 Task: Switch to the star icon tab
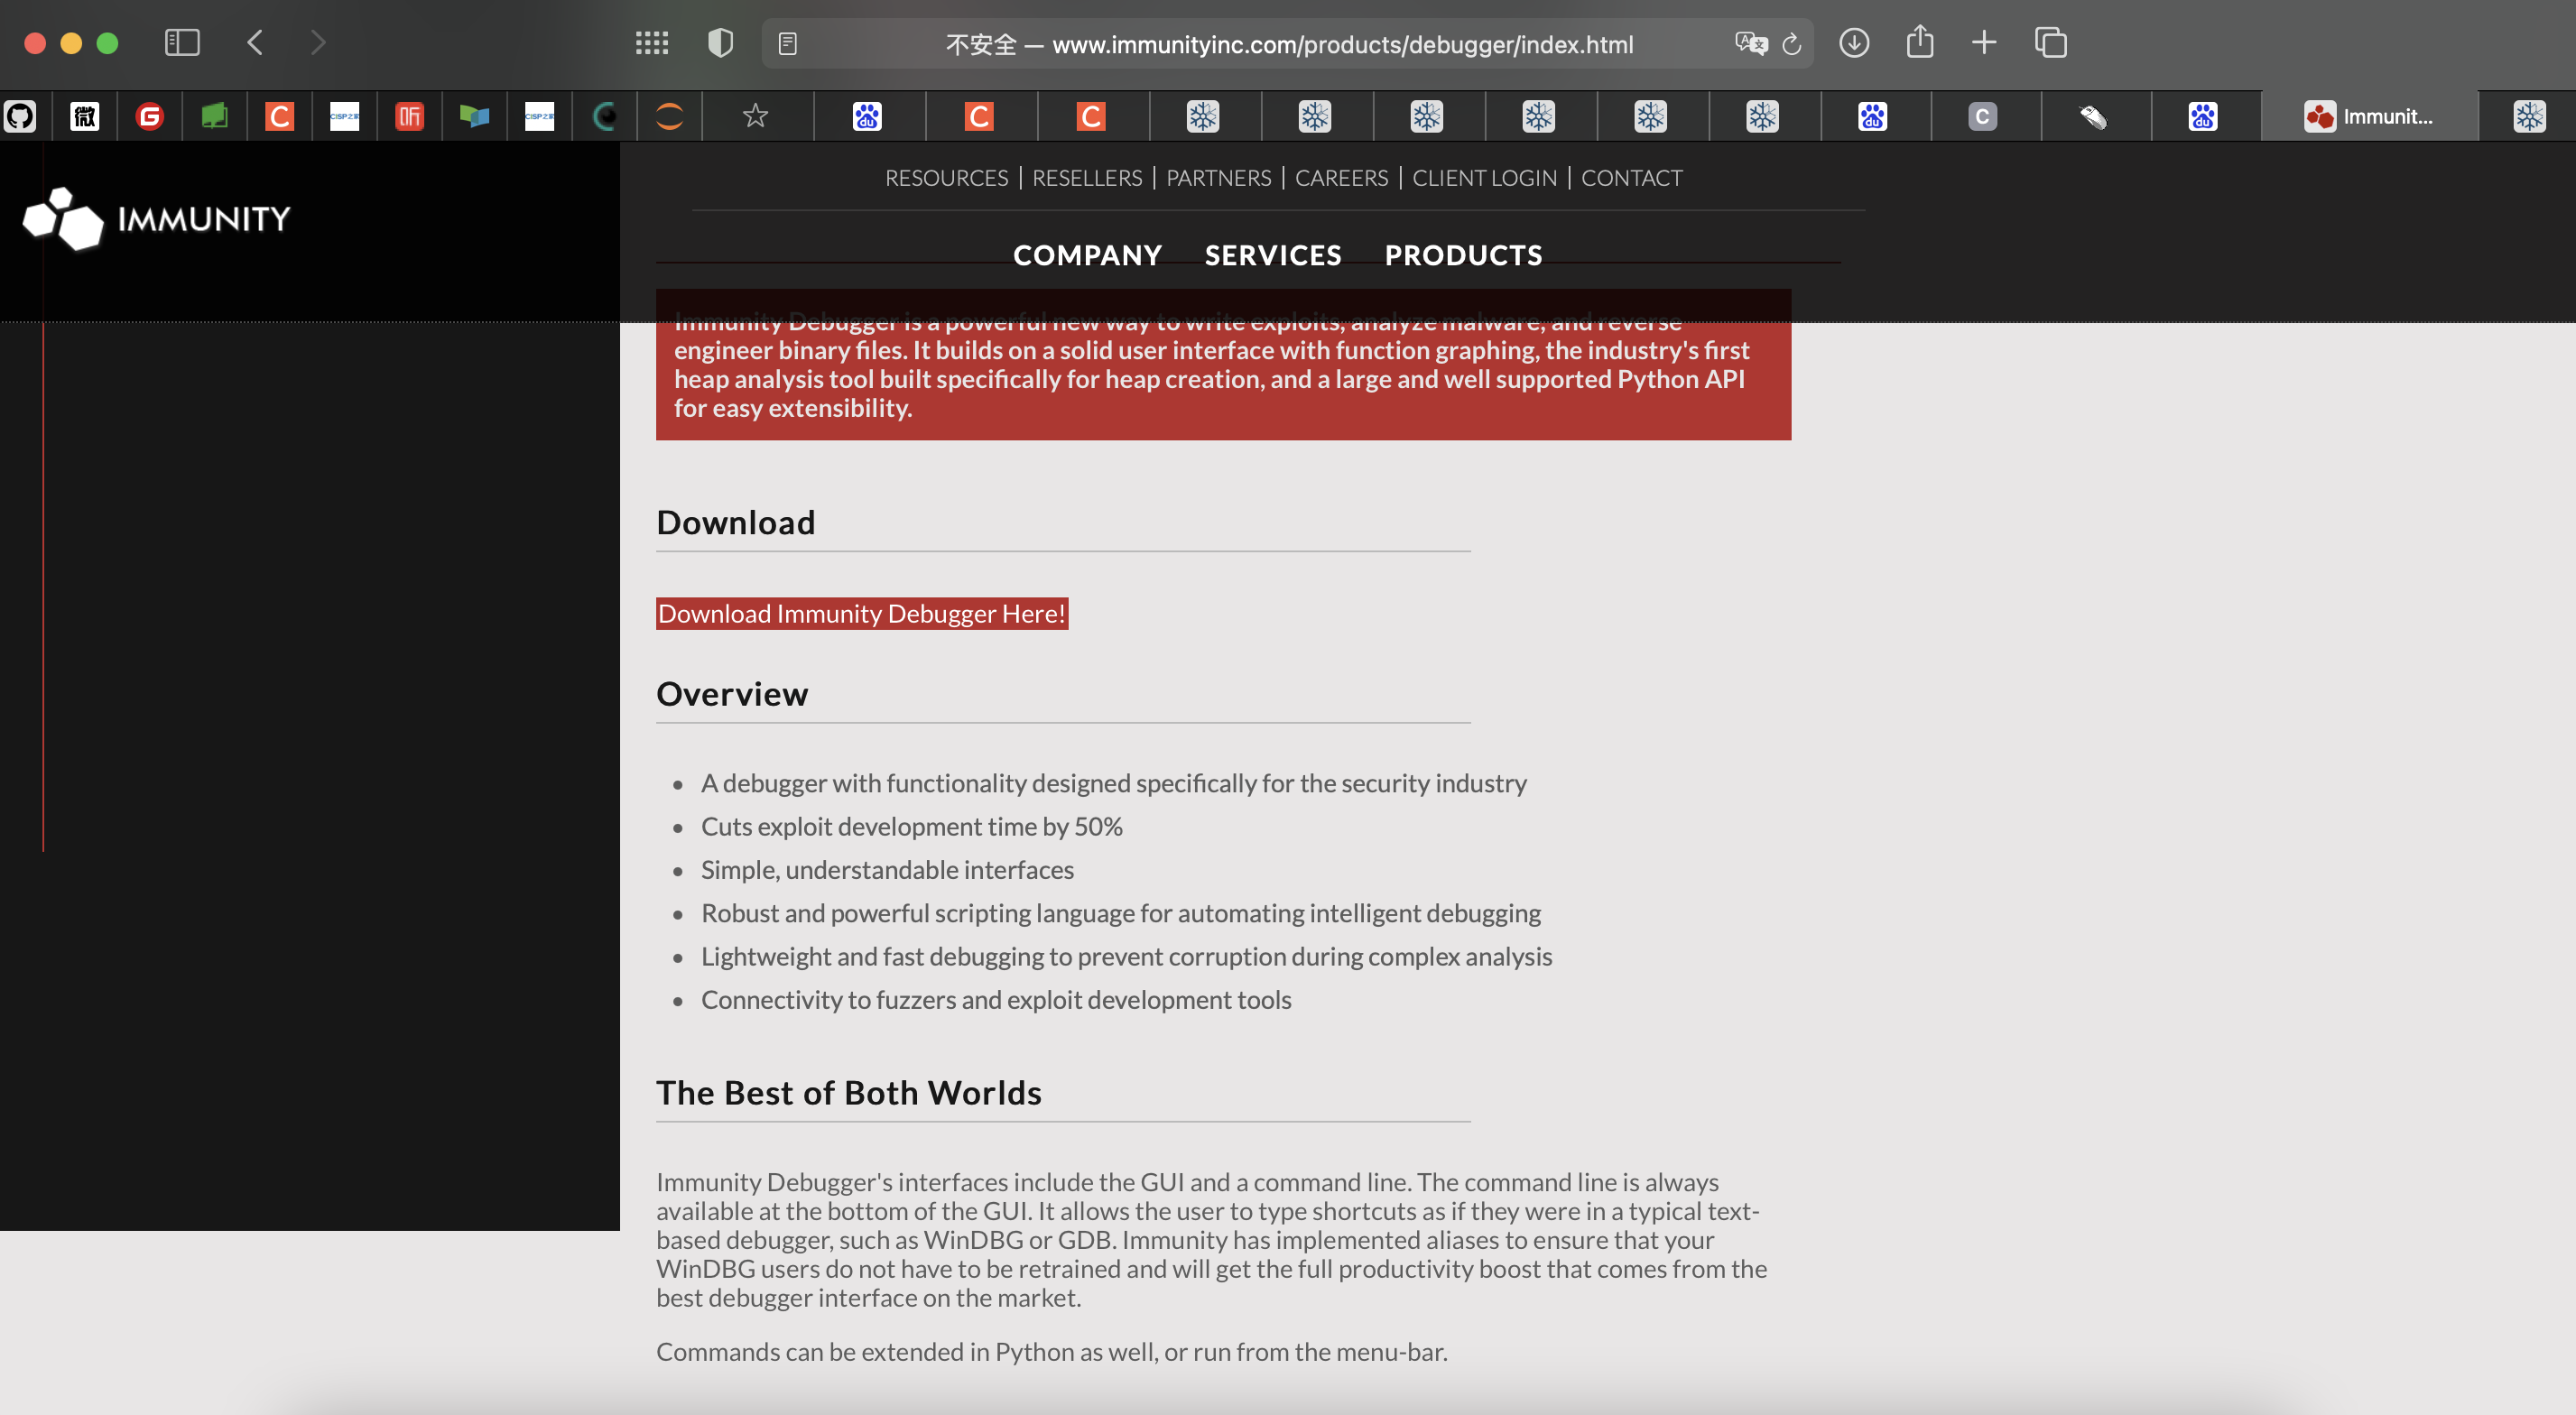(756, 116)
